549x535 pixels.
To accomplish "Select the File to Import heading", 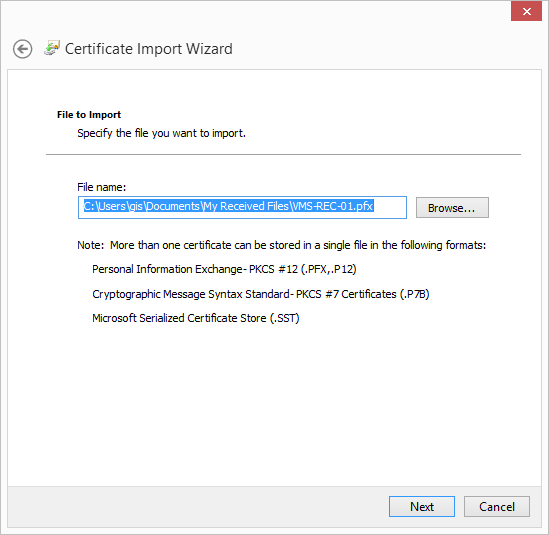I will [89, 114].
